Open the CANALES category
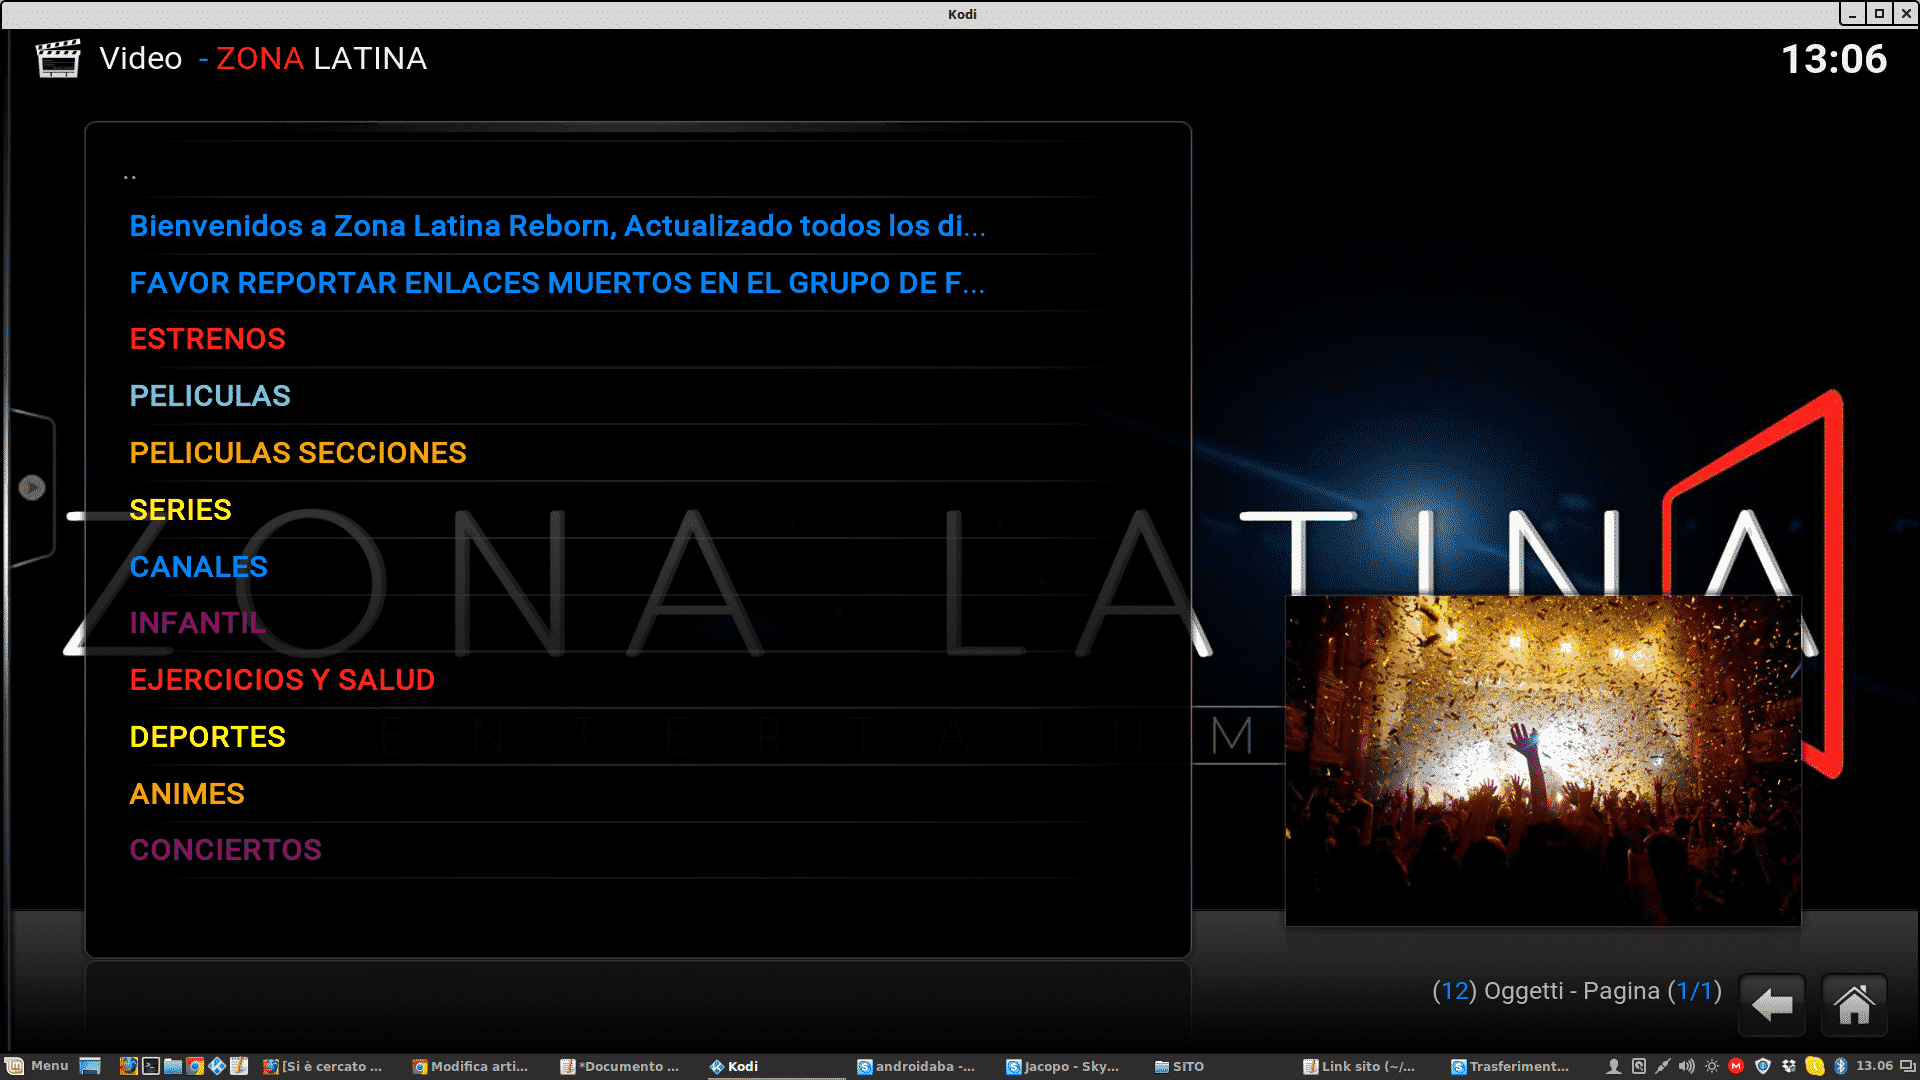This screenshot has width=1920, height=1080. point(637,567)
